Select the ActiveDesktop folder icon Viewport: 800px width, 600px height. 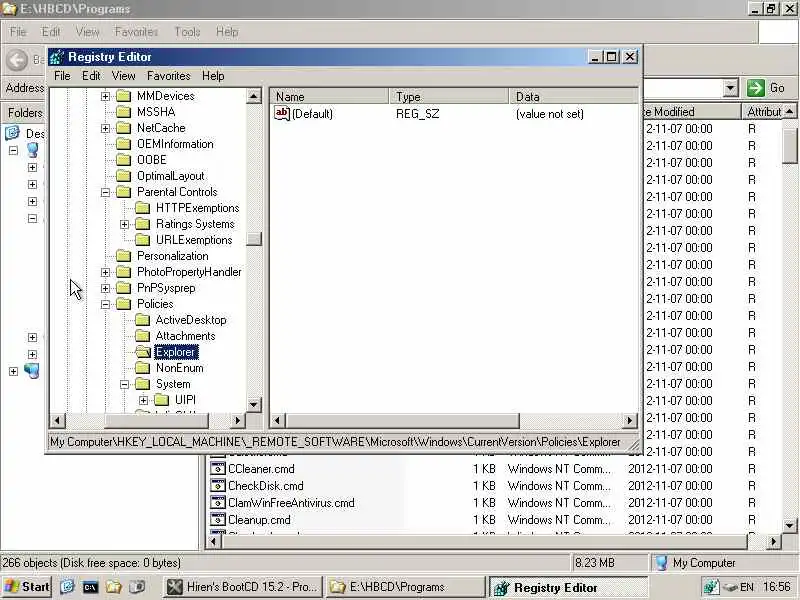(143, 320)
